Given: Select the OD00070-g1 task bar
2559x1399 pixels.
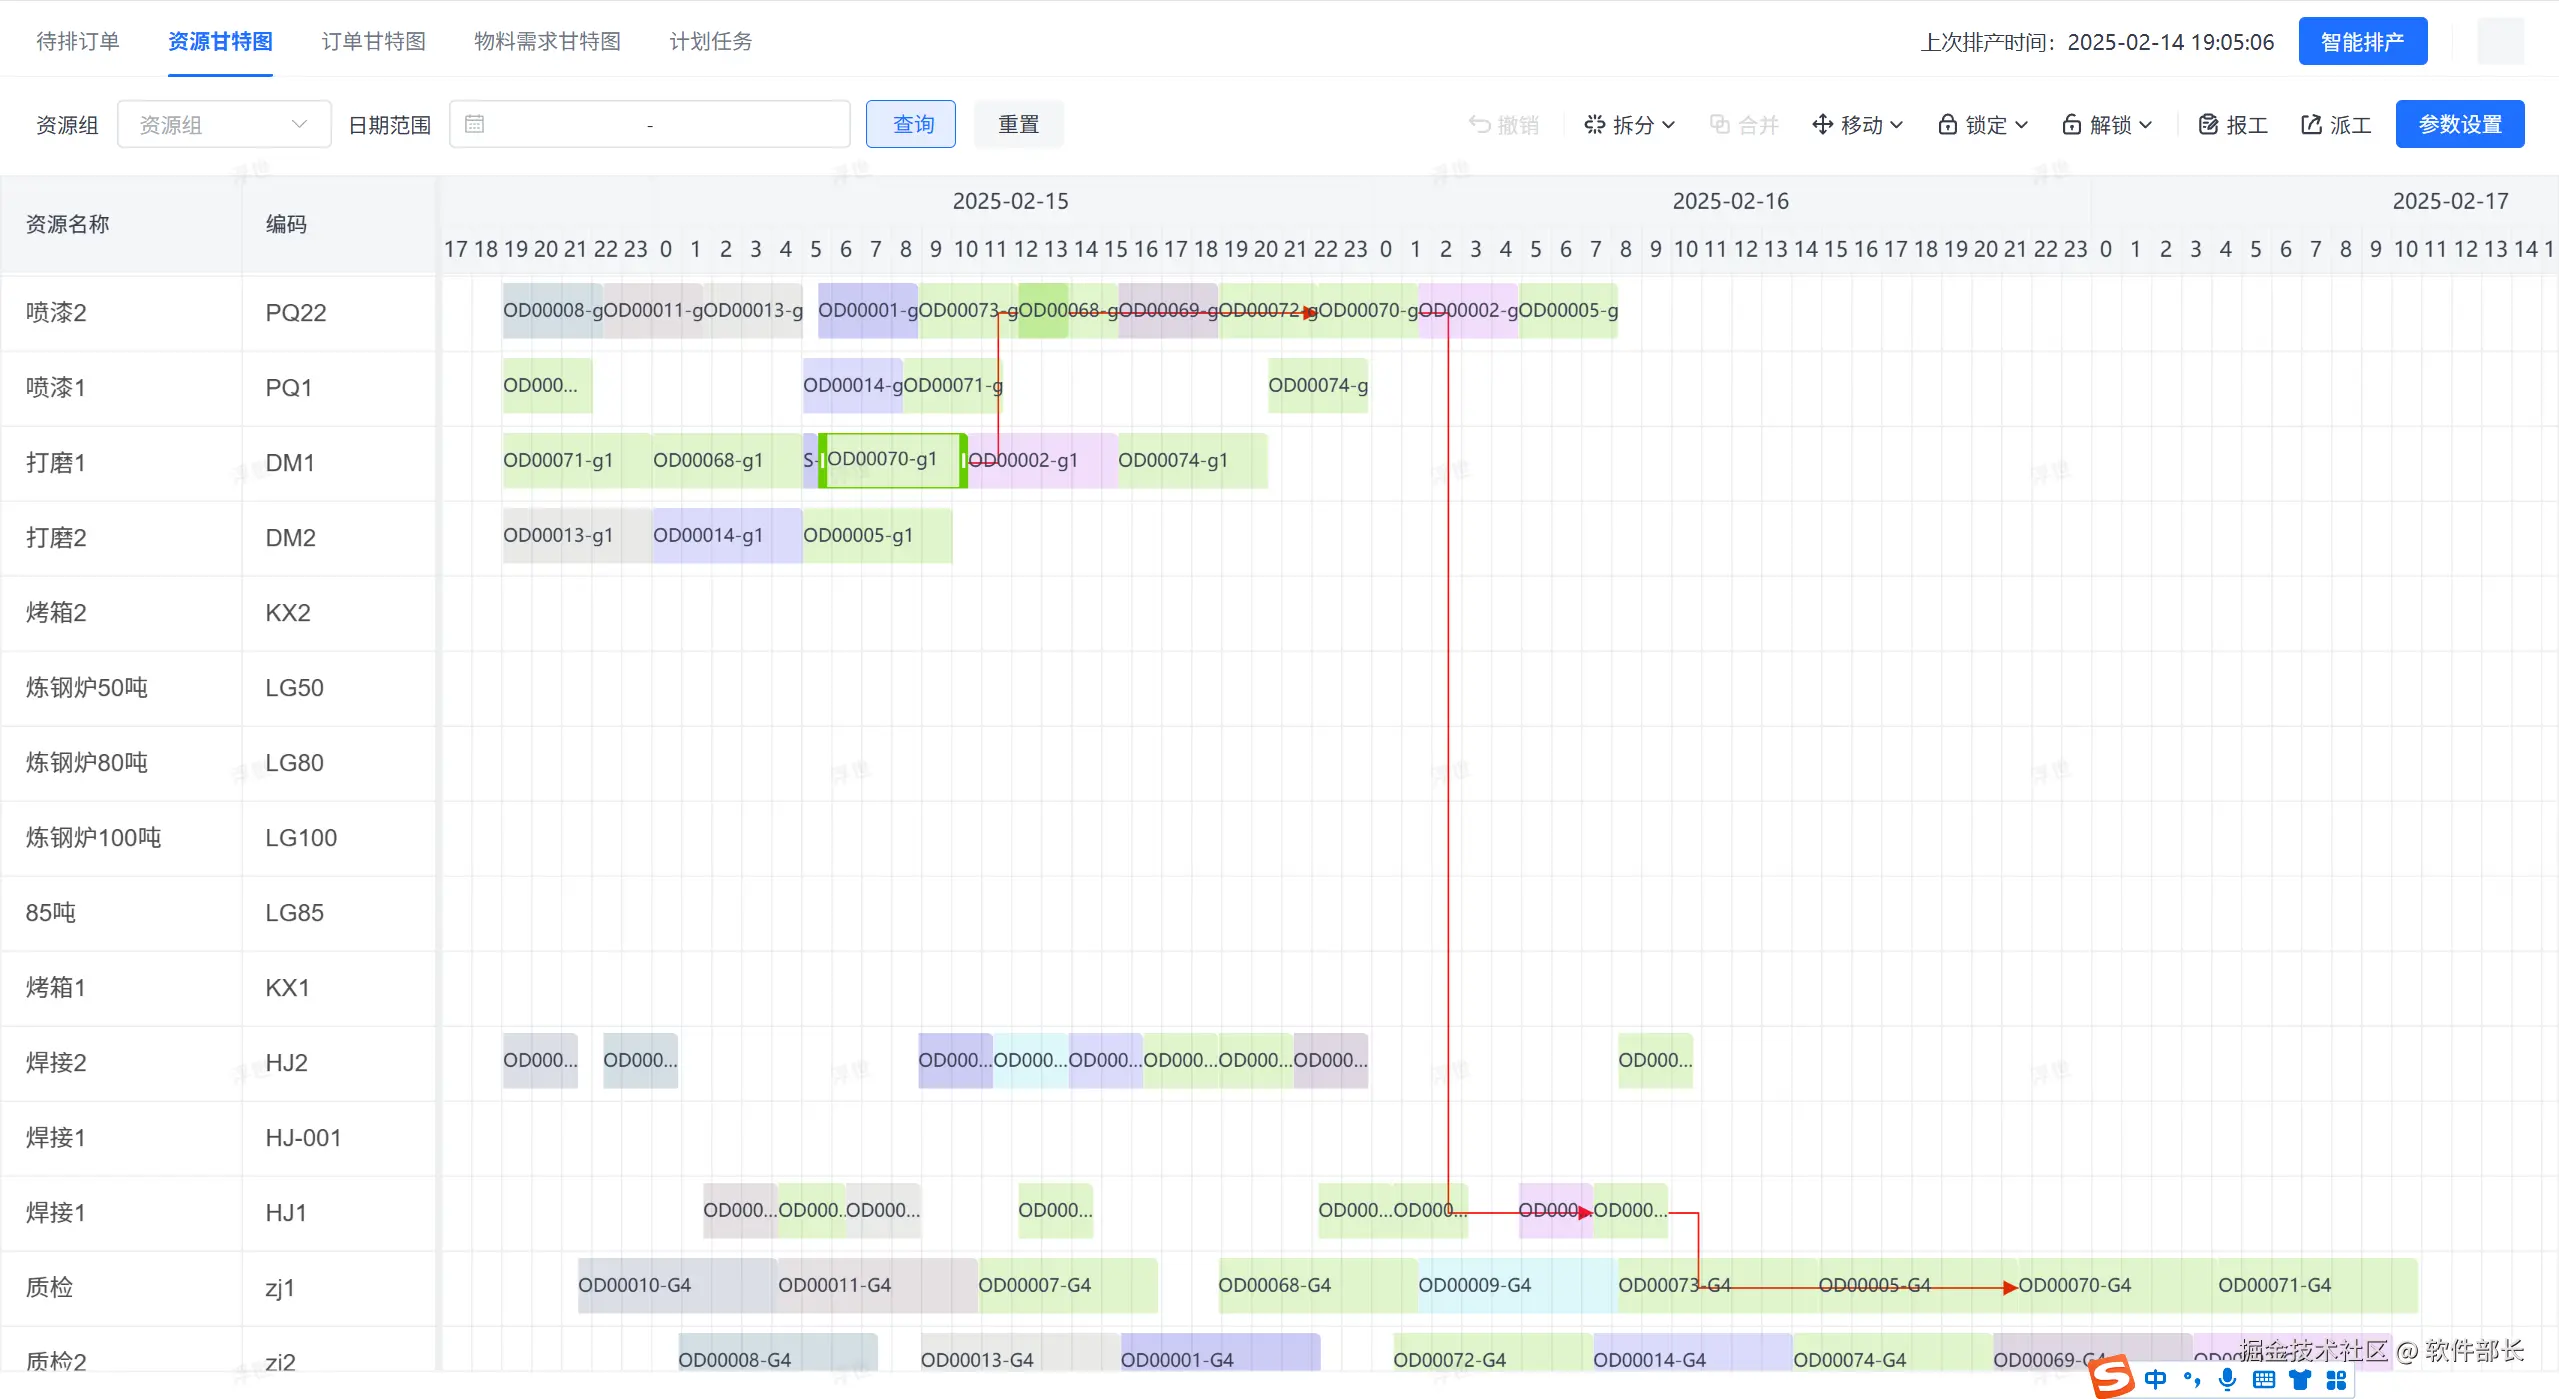Looking at the screenshot, I should click(892, 460).
